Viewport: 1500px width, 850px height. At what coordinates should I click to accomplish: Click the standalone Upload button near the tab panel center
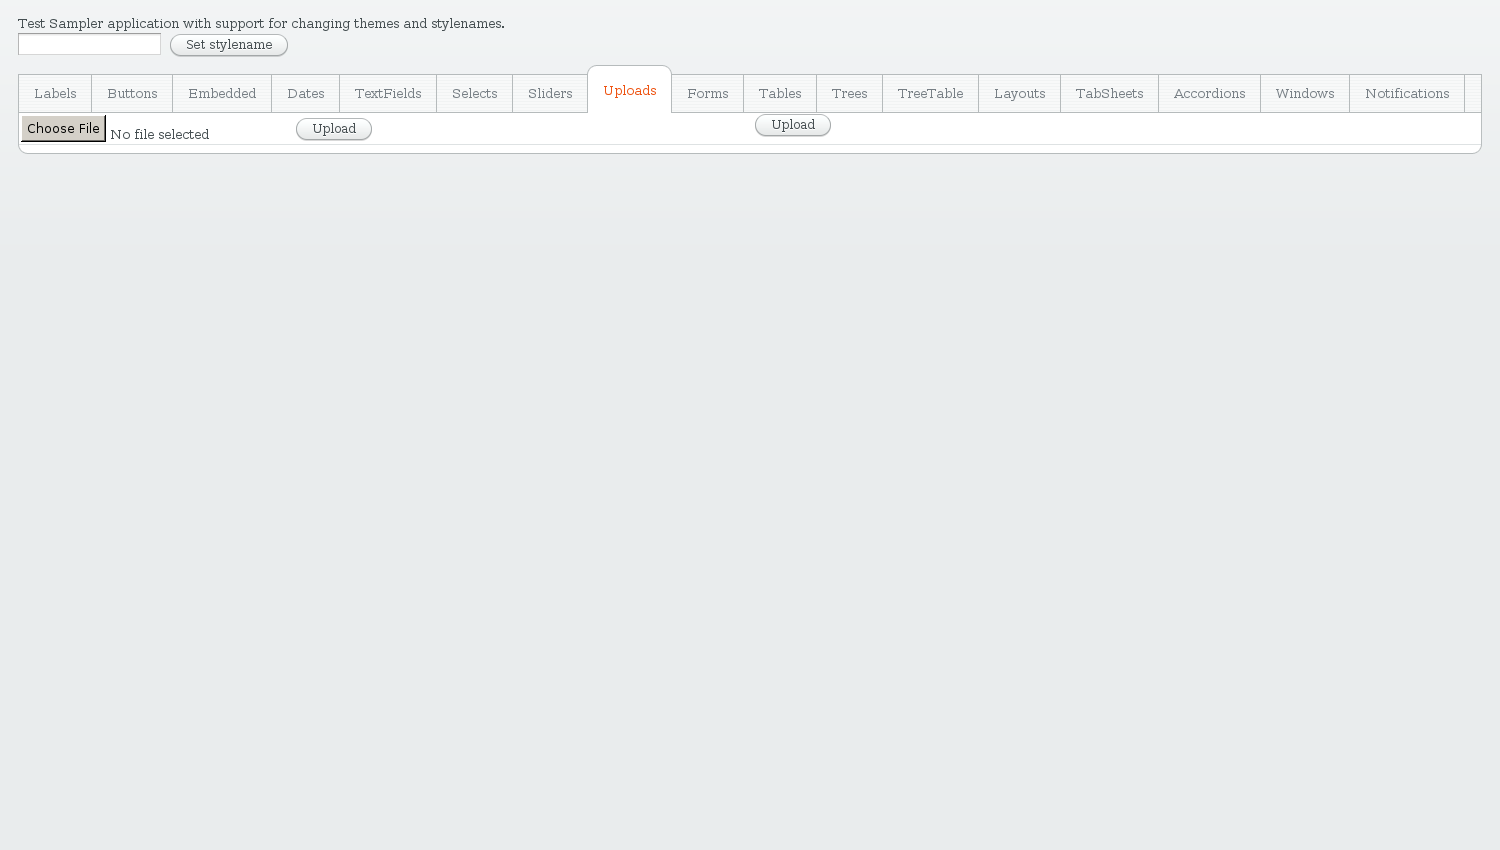[x=793, y=125]
